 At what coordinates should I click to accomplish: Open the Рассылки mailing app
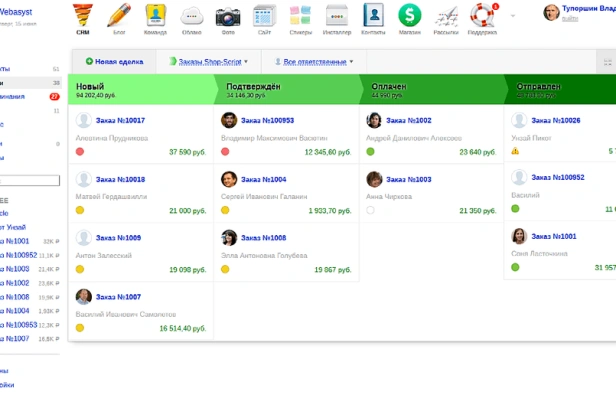click(445, 16)
